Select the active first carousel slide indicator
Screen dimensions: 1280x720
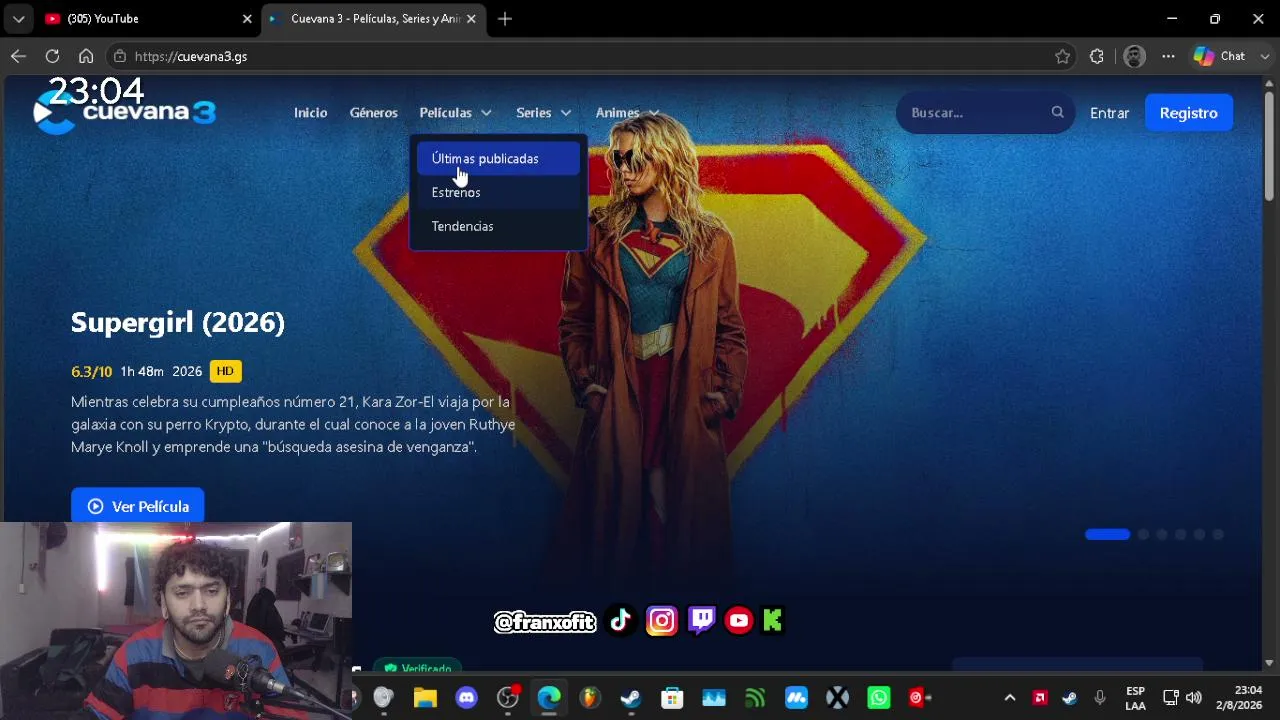(x=1107, y=534)
